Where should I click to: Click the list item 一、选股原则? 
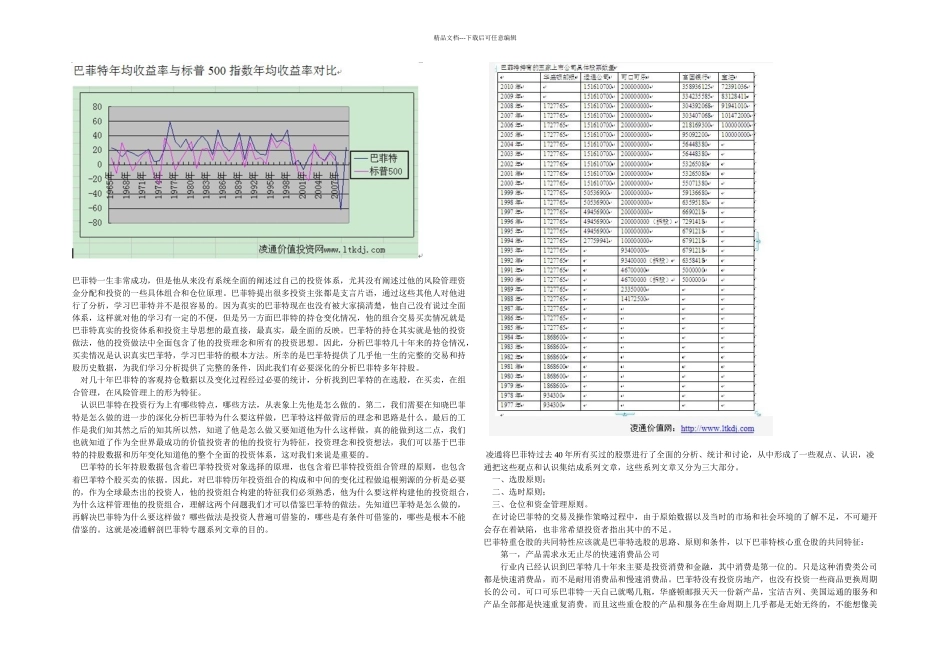click(519, 479)
